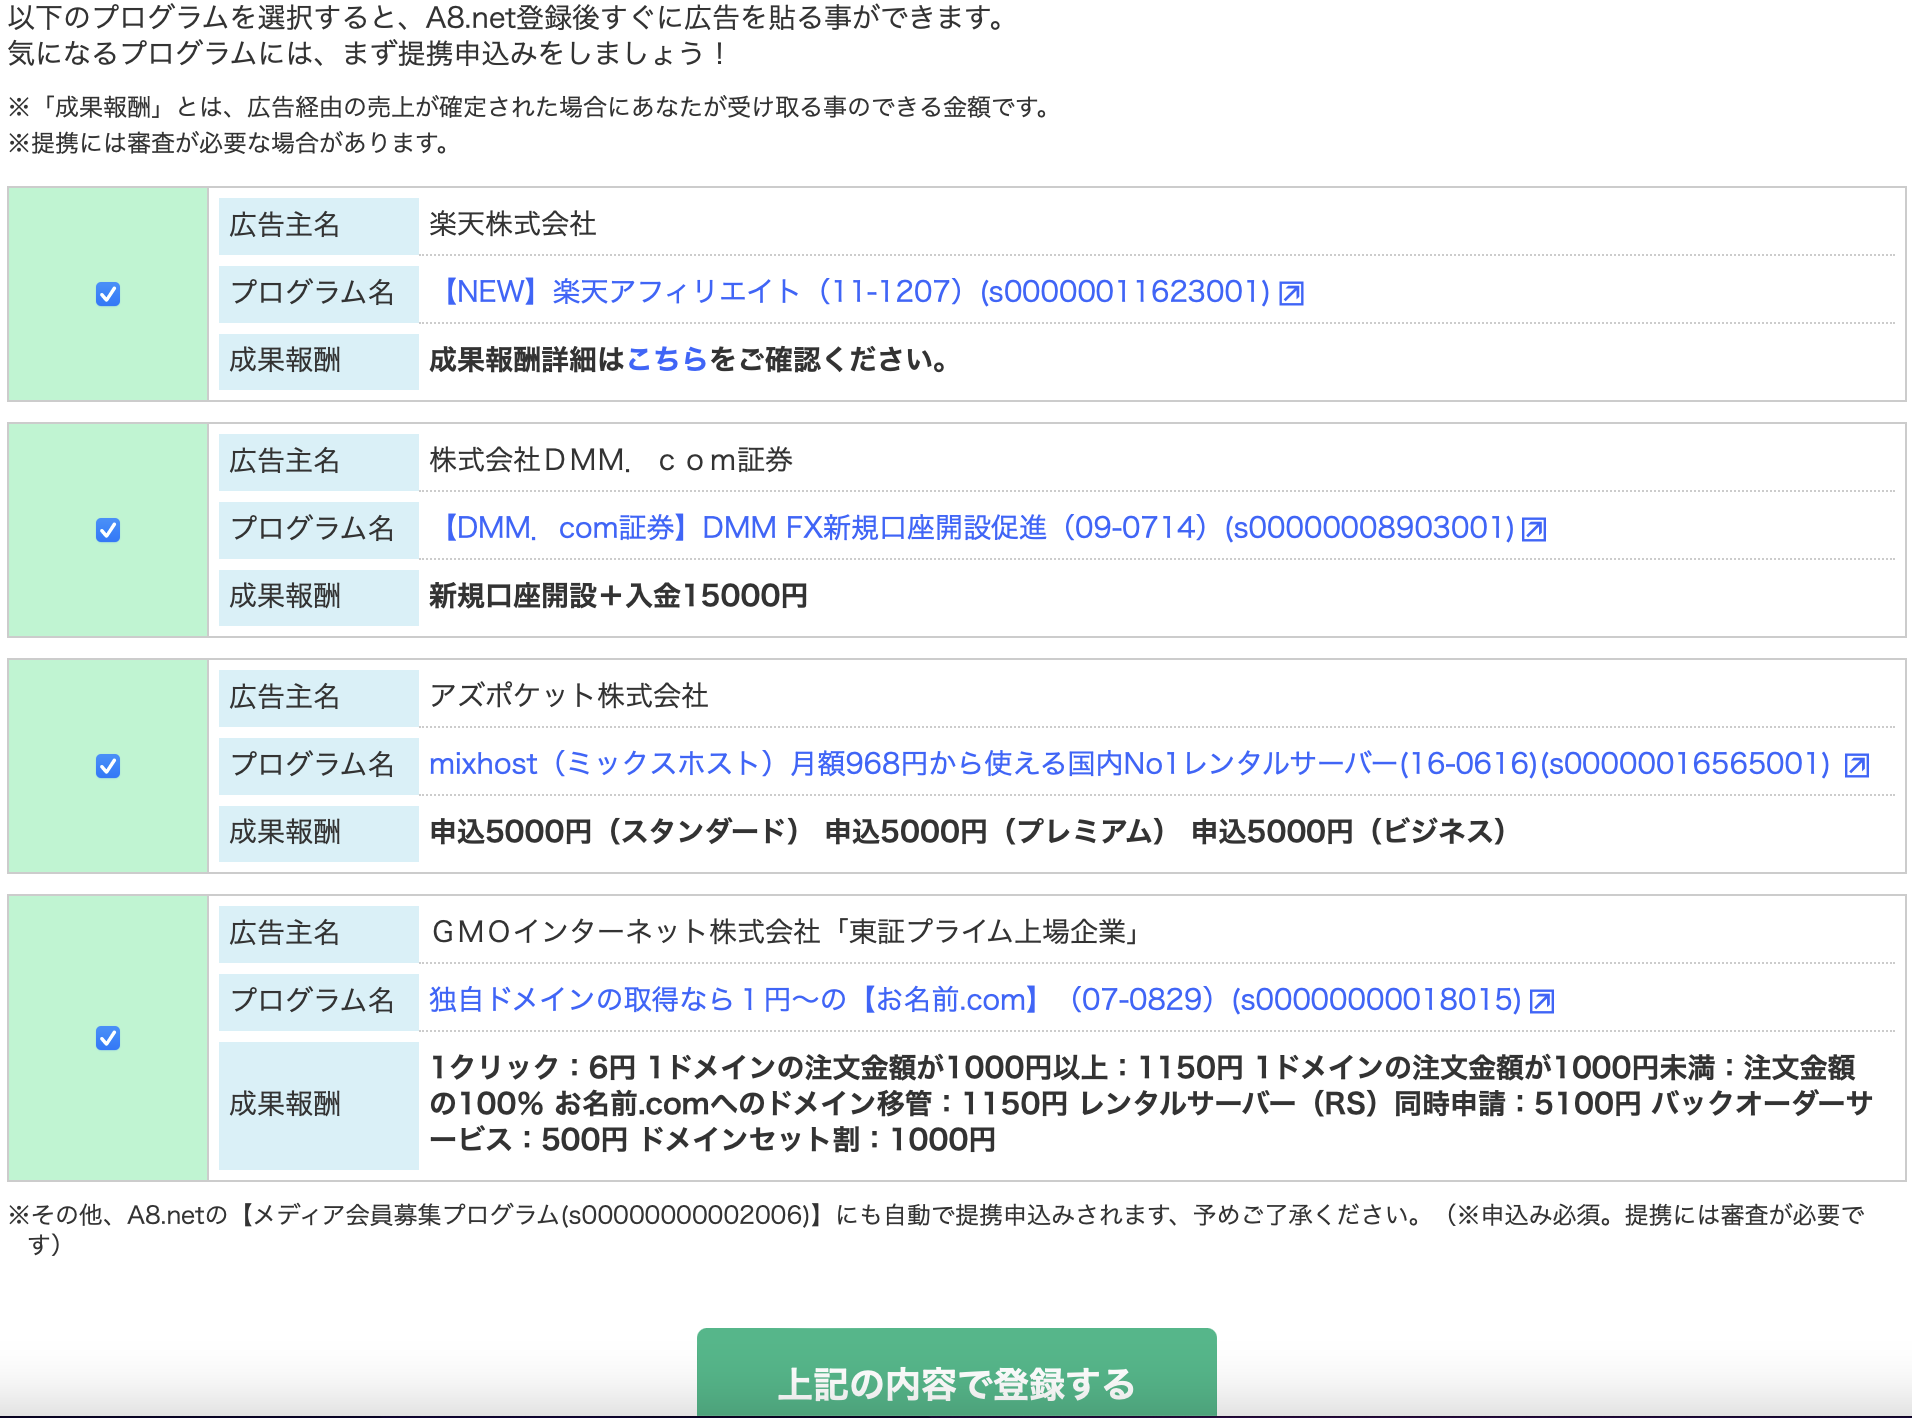Click the 成果報酬 label in GMO row
This screenshot has height=1418, width=1912.
pos(318,1105)
